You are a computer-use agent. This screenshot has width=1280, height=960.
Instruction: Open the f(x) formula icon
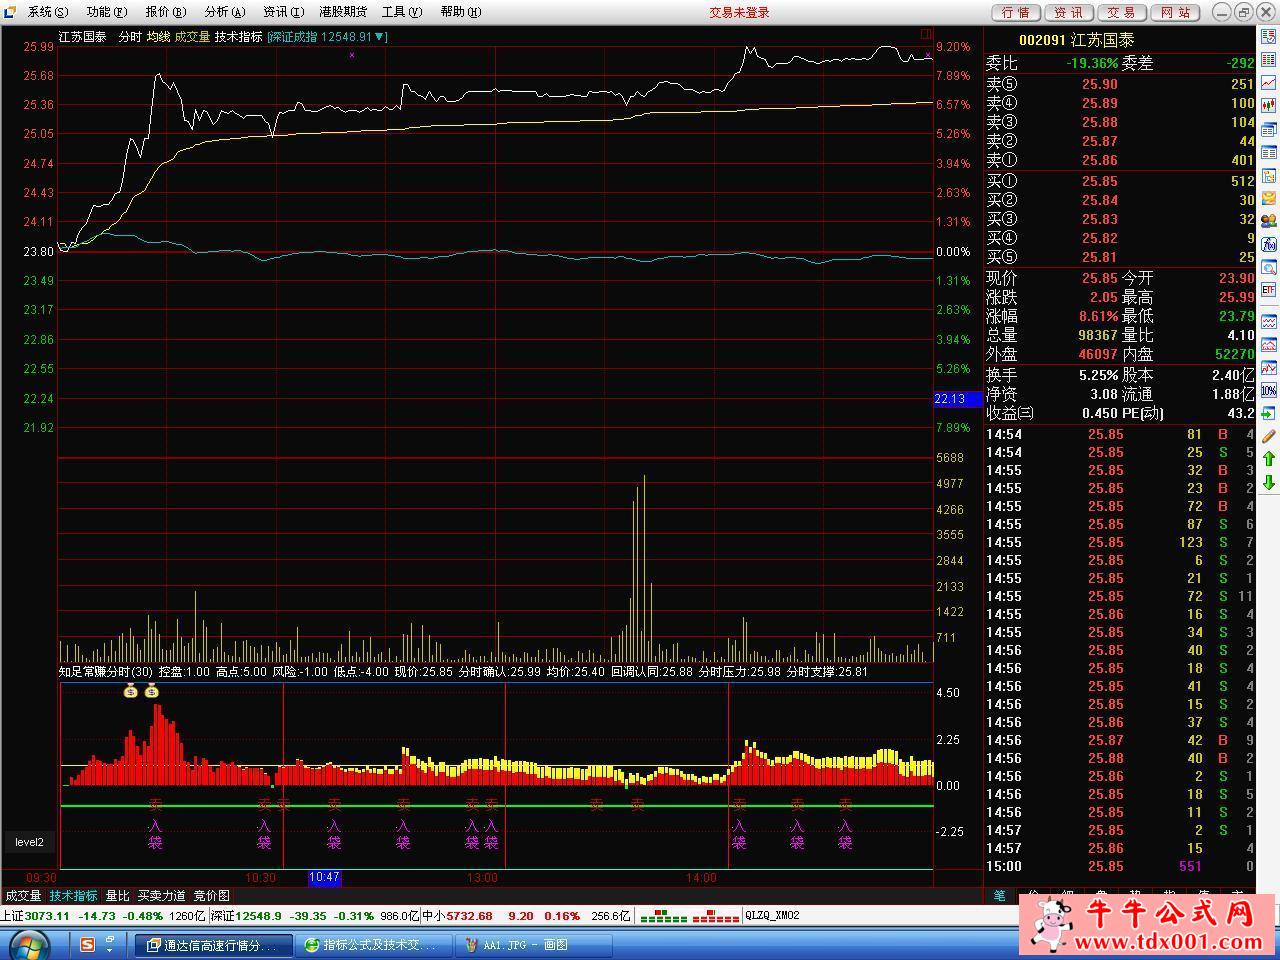coord(1268,244)
